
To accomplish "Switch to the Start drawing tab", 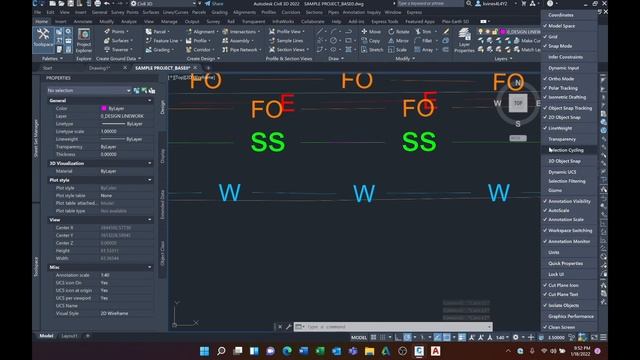I will coord(48,68).
